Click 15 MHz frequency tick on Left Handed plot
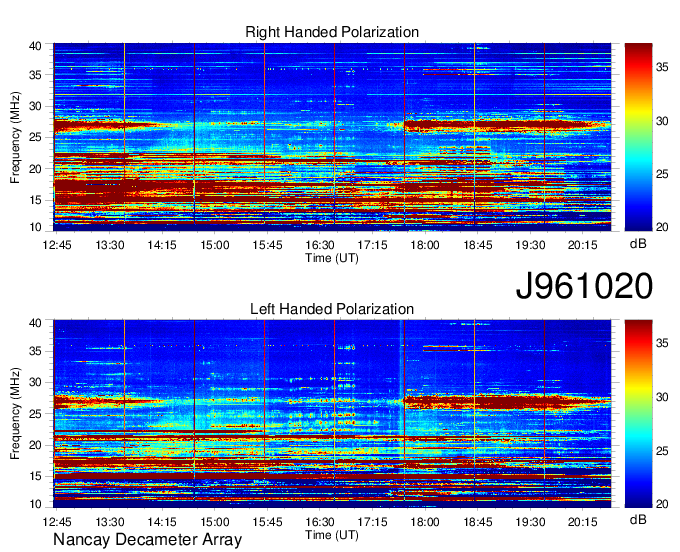This screenshot has width=680, height=552. [x=35, y=477]
